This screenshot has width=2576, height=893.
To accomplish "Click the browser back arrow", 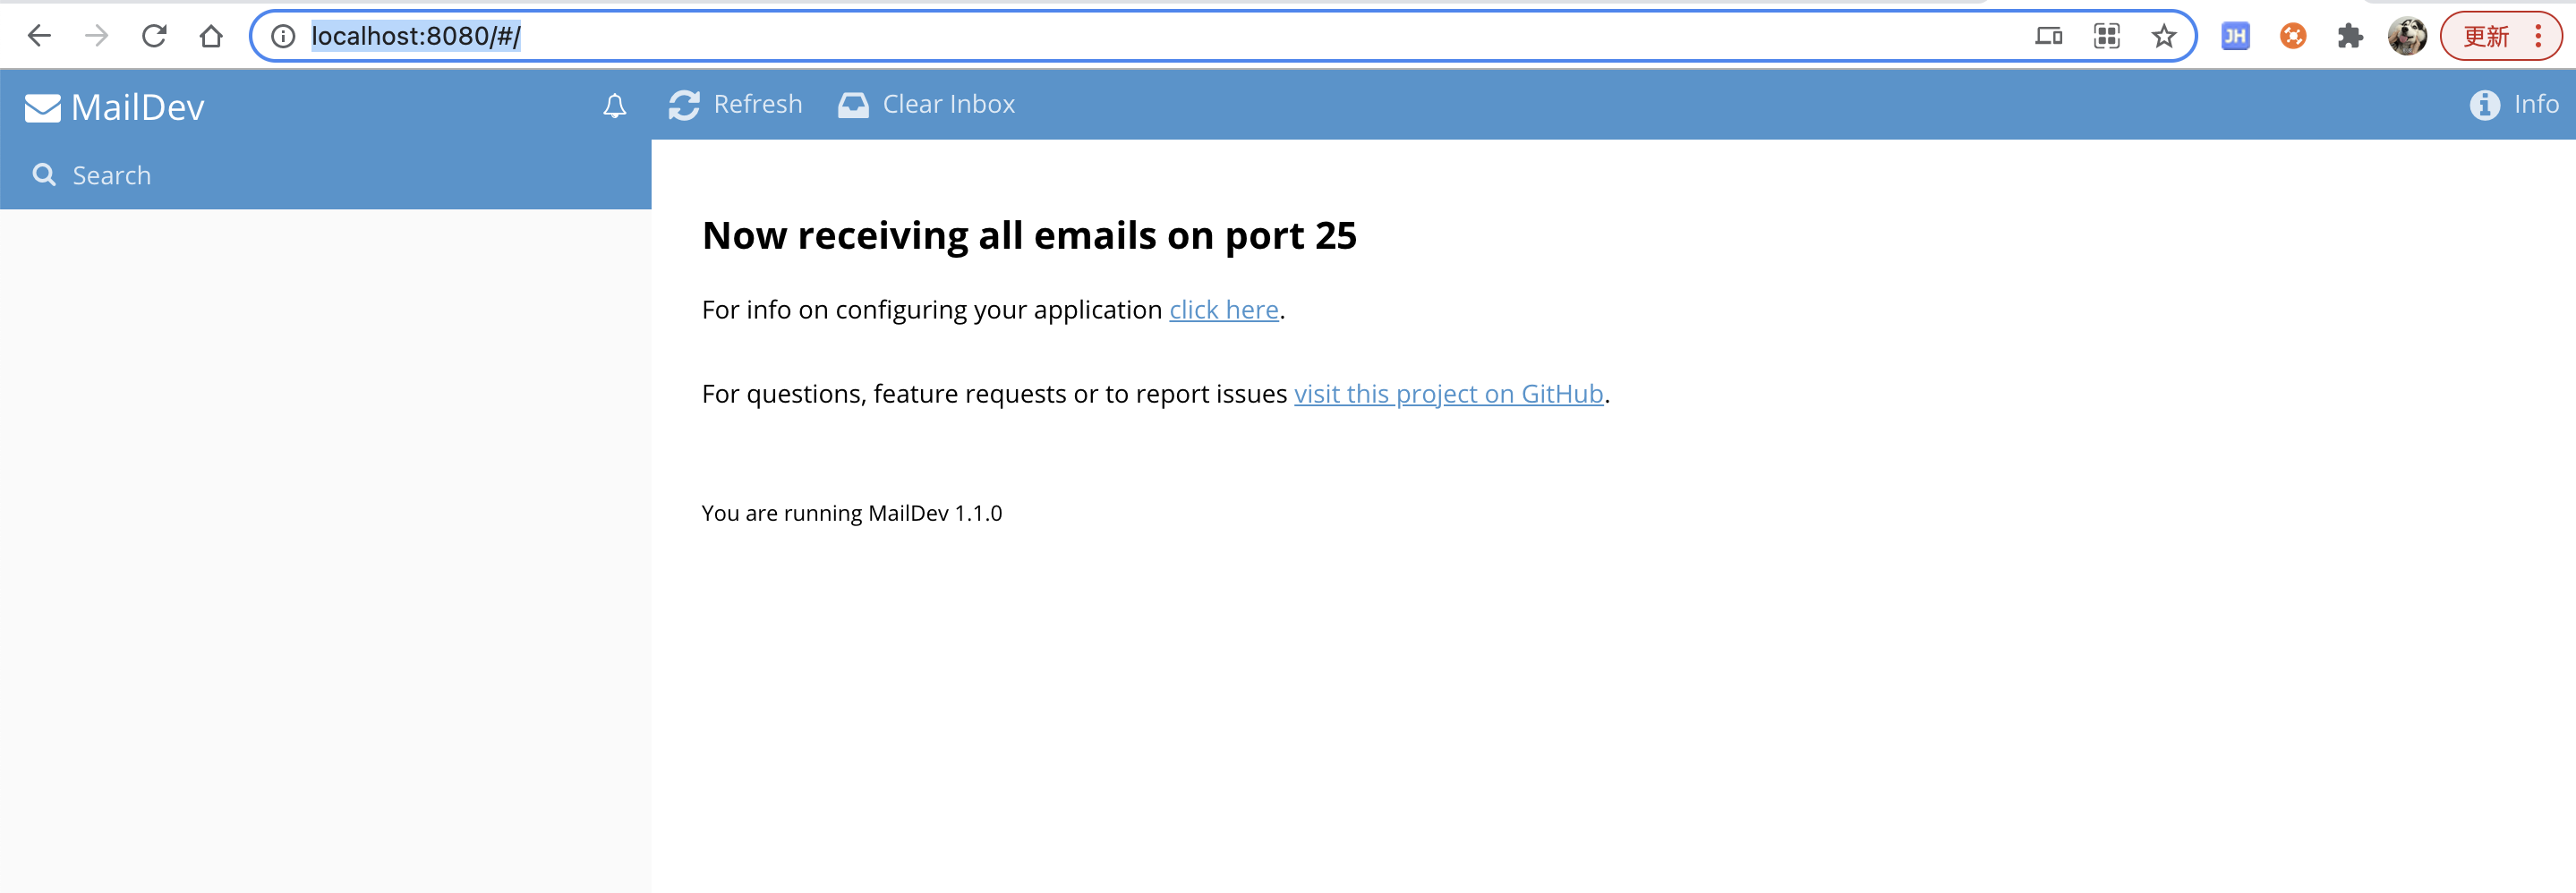I will tap(39, 36).
